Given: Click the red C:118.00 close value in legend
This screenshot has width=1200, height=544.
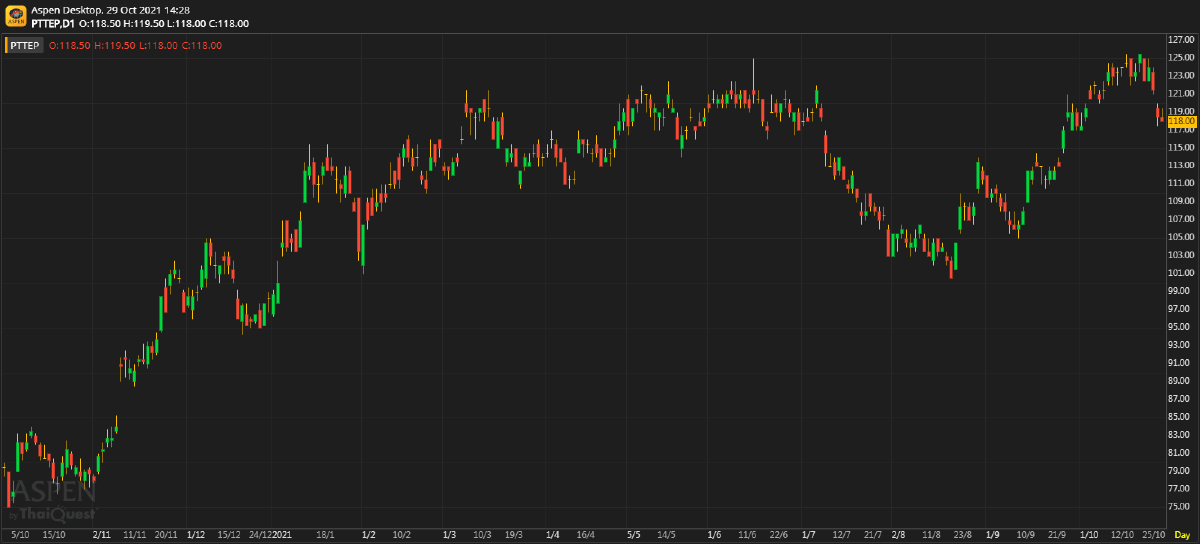Looking at the screenshot, I should point(202,46).
